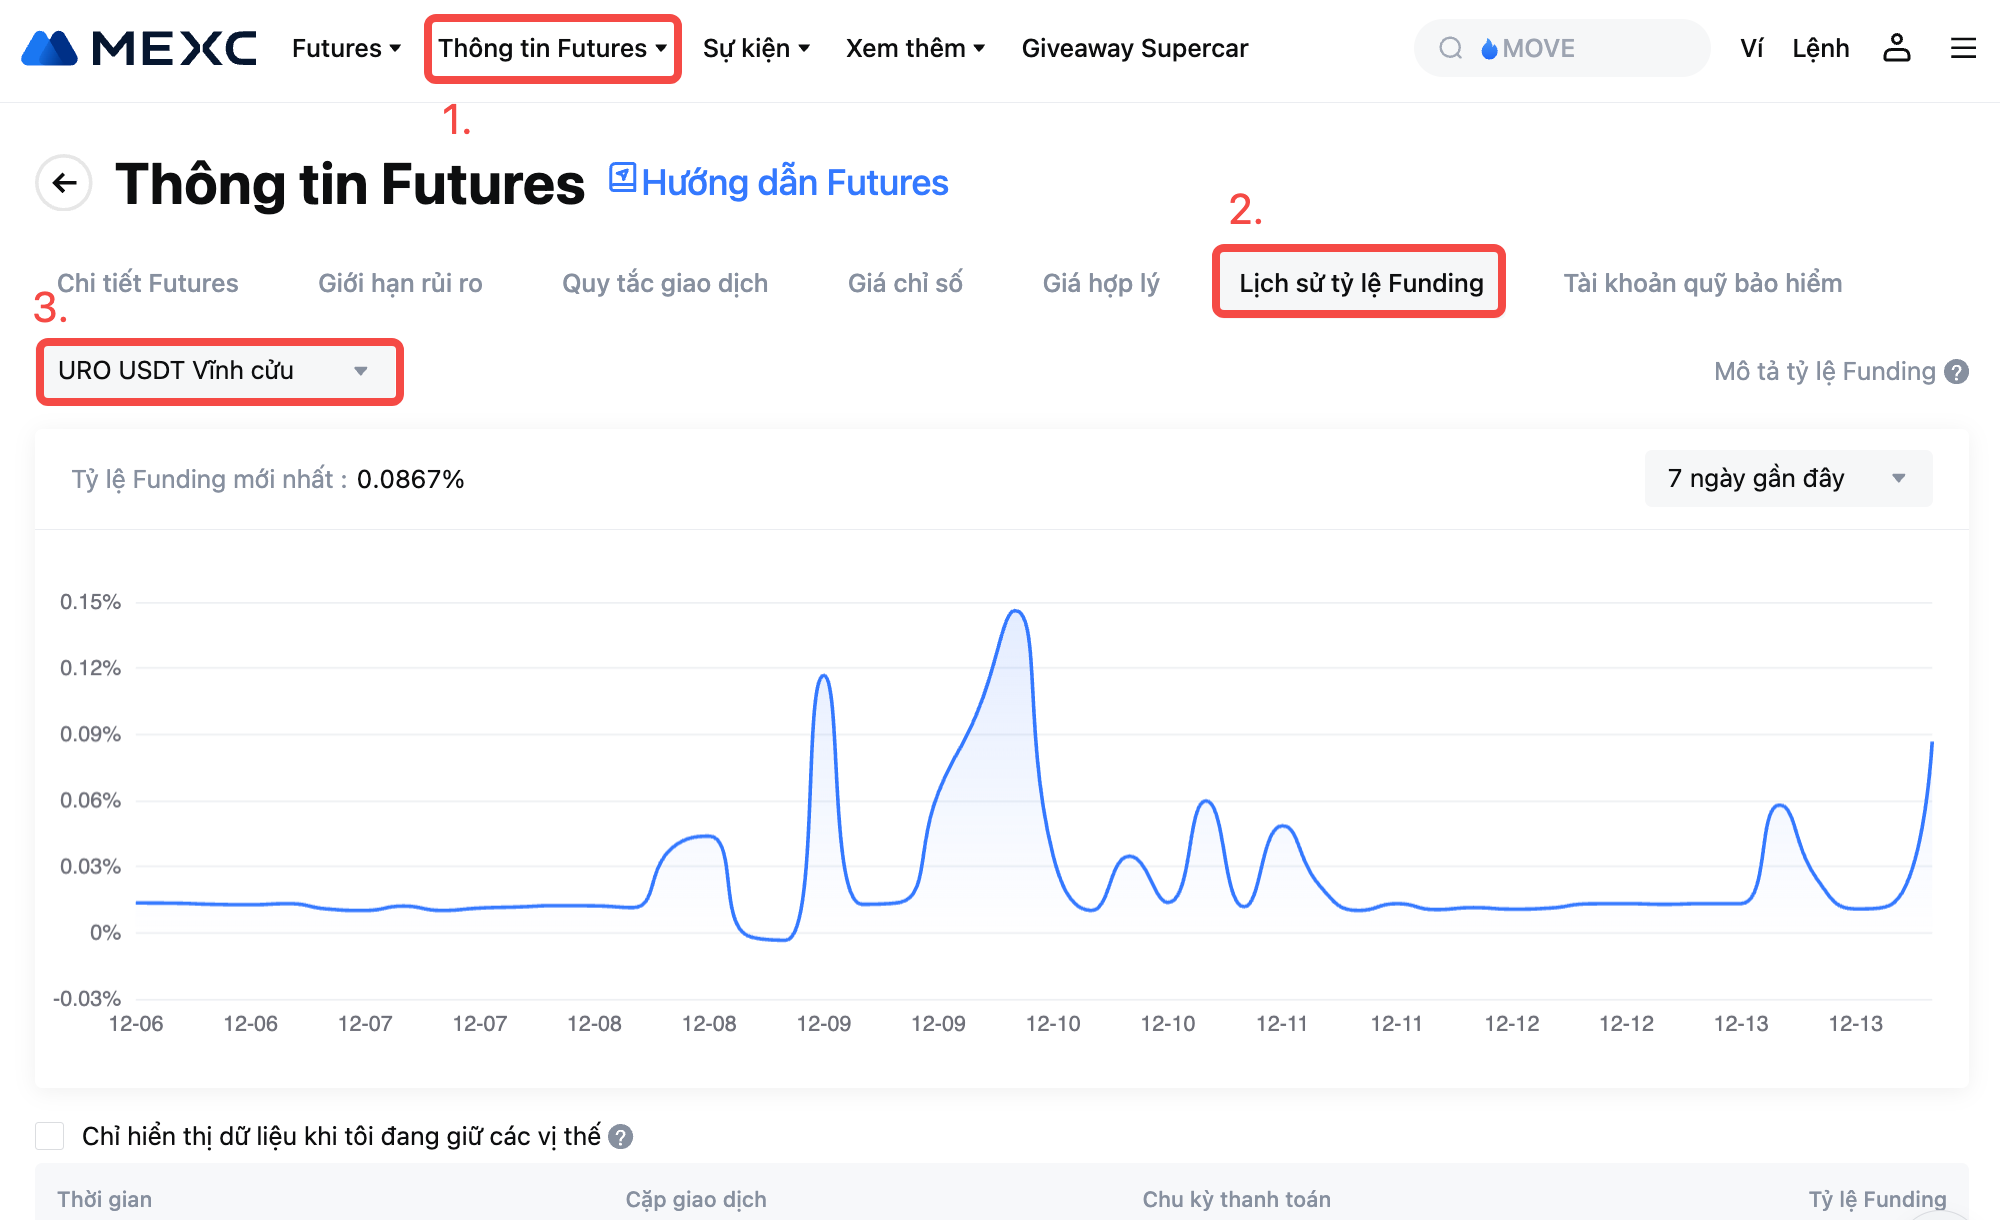Expand the URO USDT Vĩnh cửu dropdown

219,371
